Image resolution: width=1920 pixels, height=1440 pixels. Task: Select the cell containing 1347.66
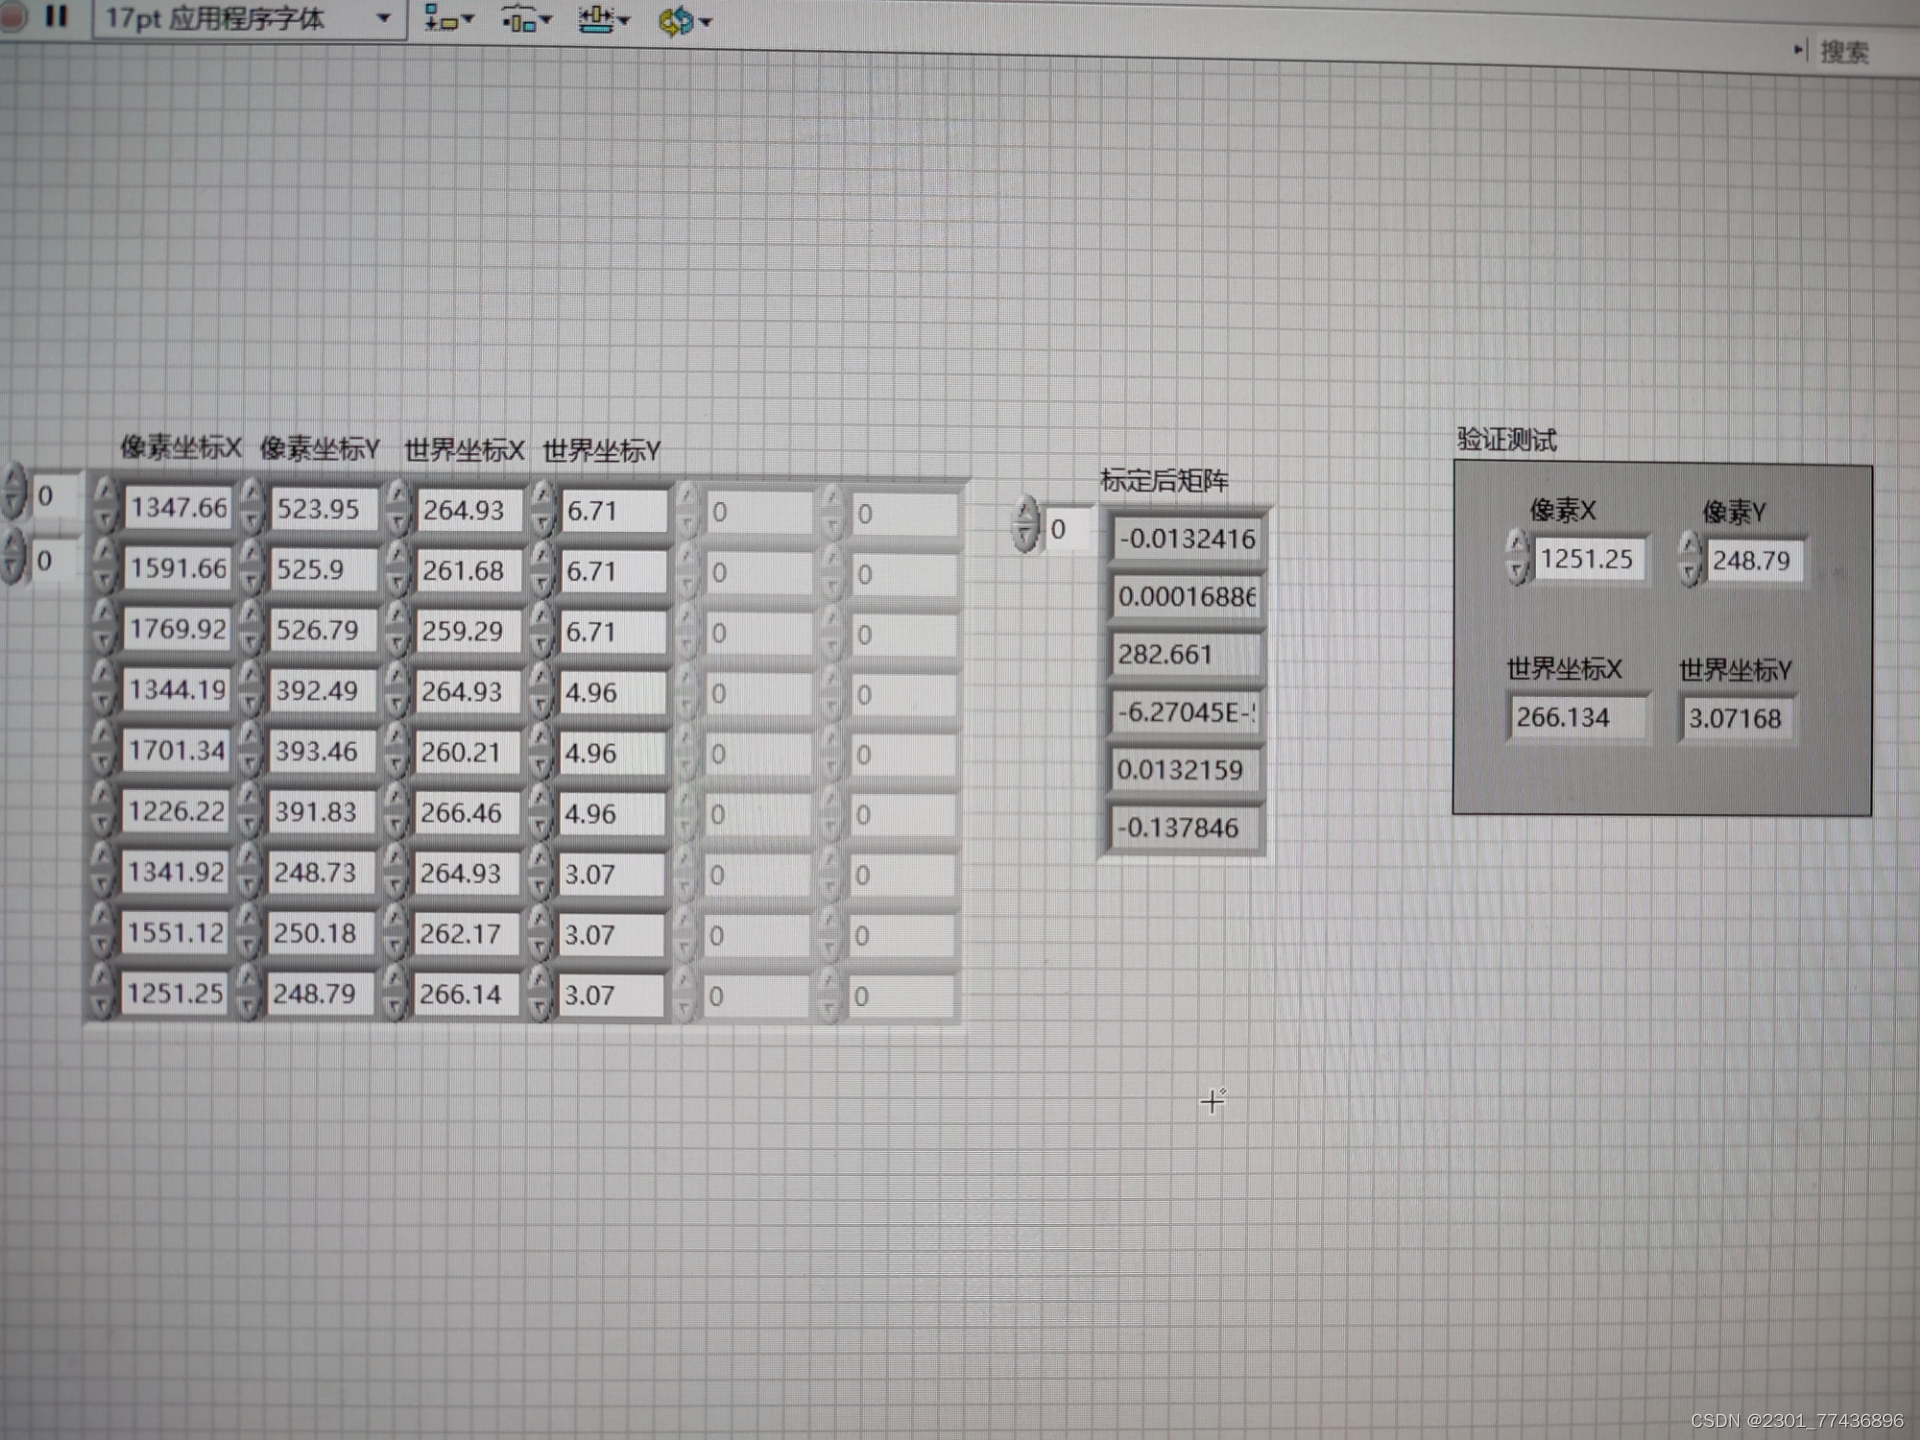coord(178,508)
